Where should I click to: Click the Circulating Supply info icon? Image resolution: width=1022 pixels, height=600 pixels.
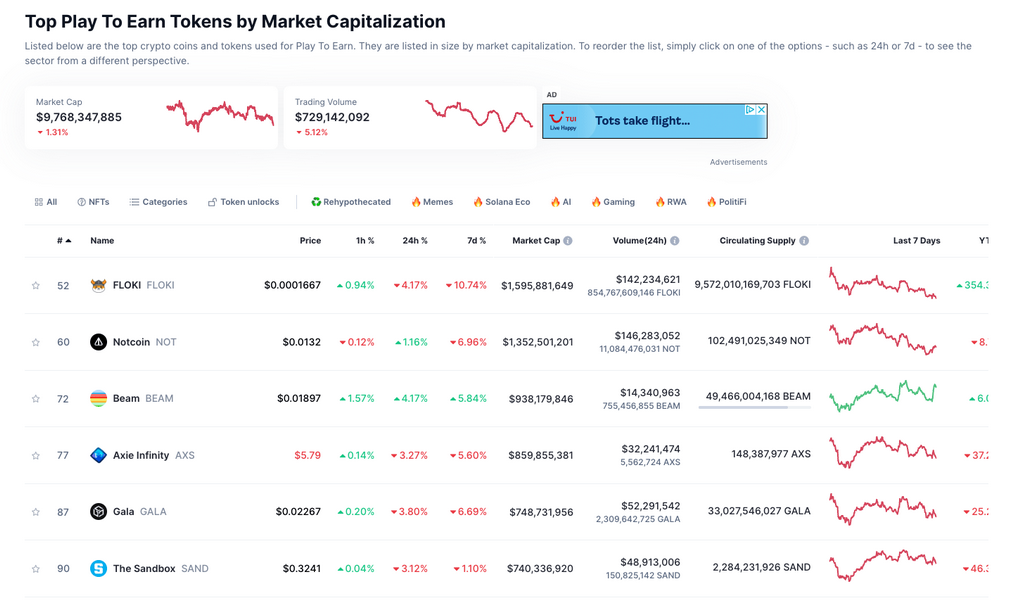804,241
